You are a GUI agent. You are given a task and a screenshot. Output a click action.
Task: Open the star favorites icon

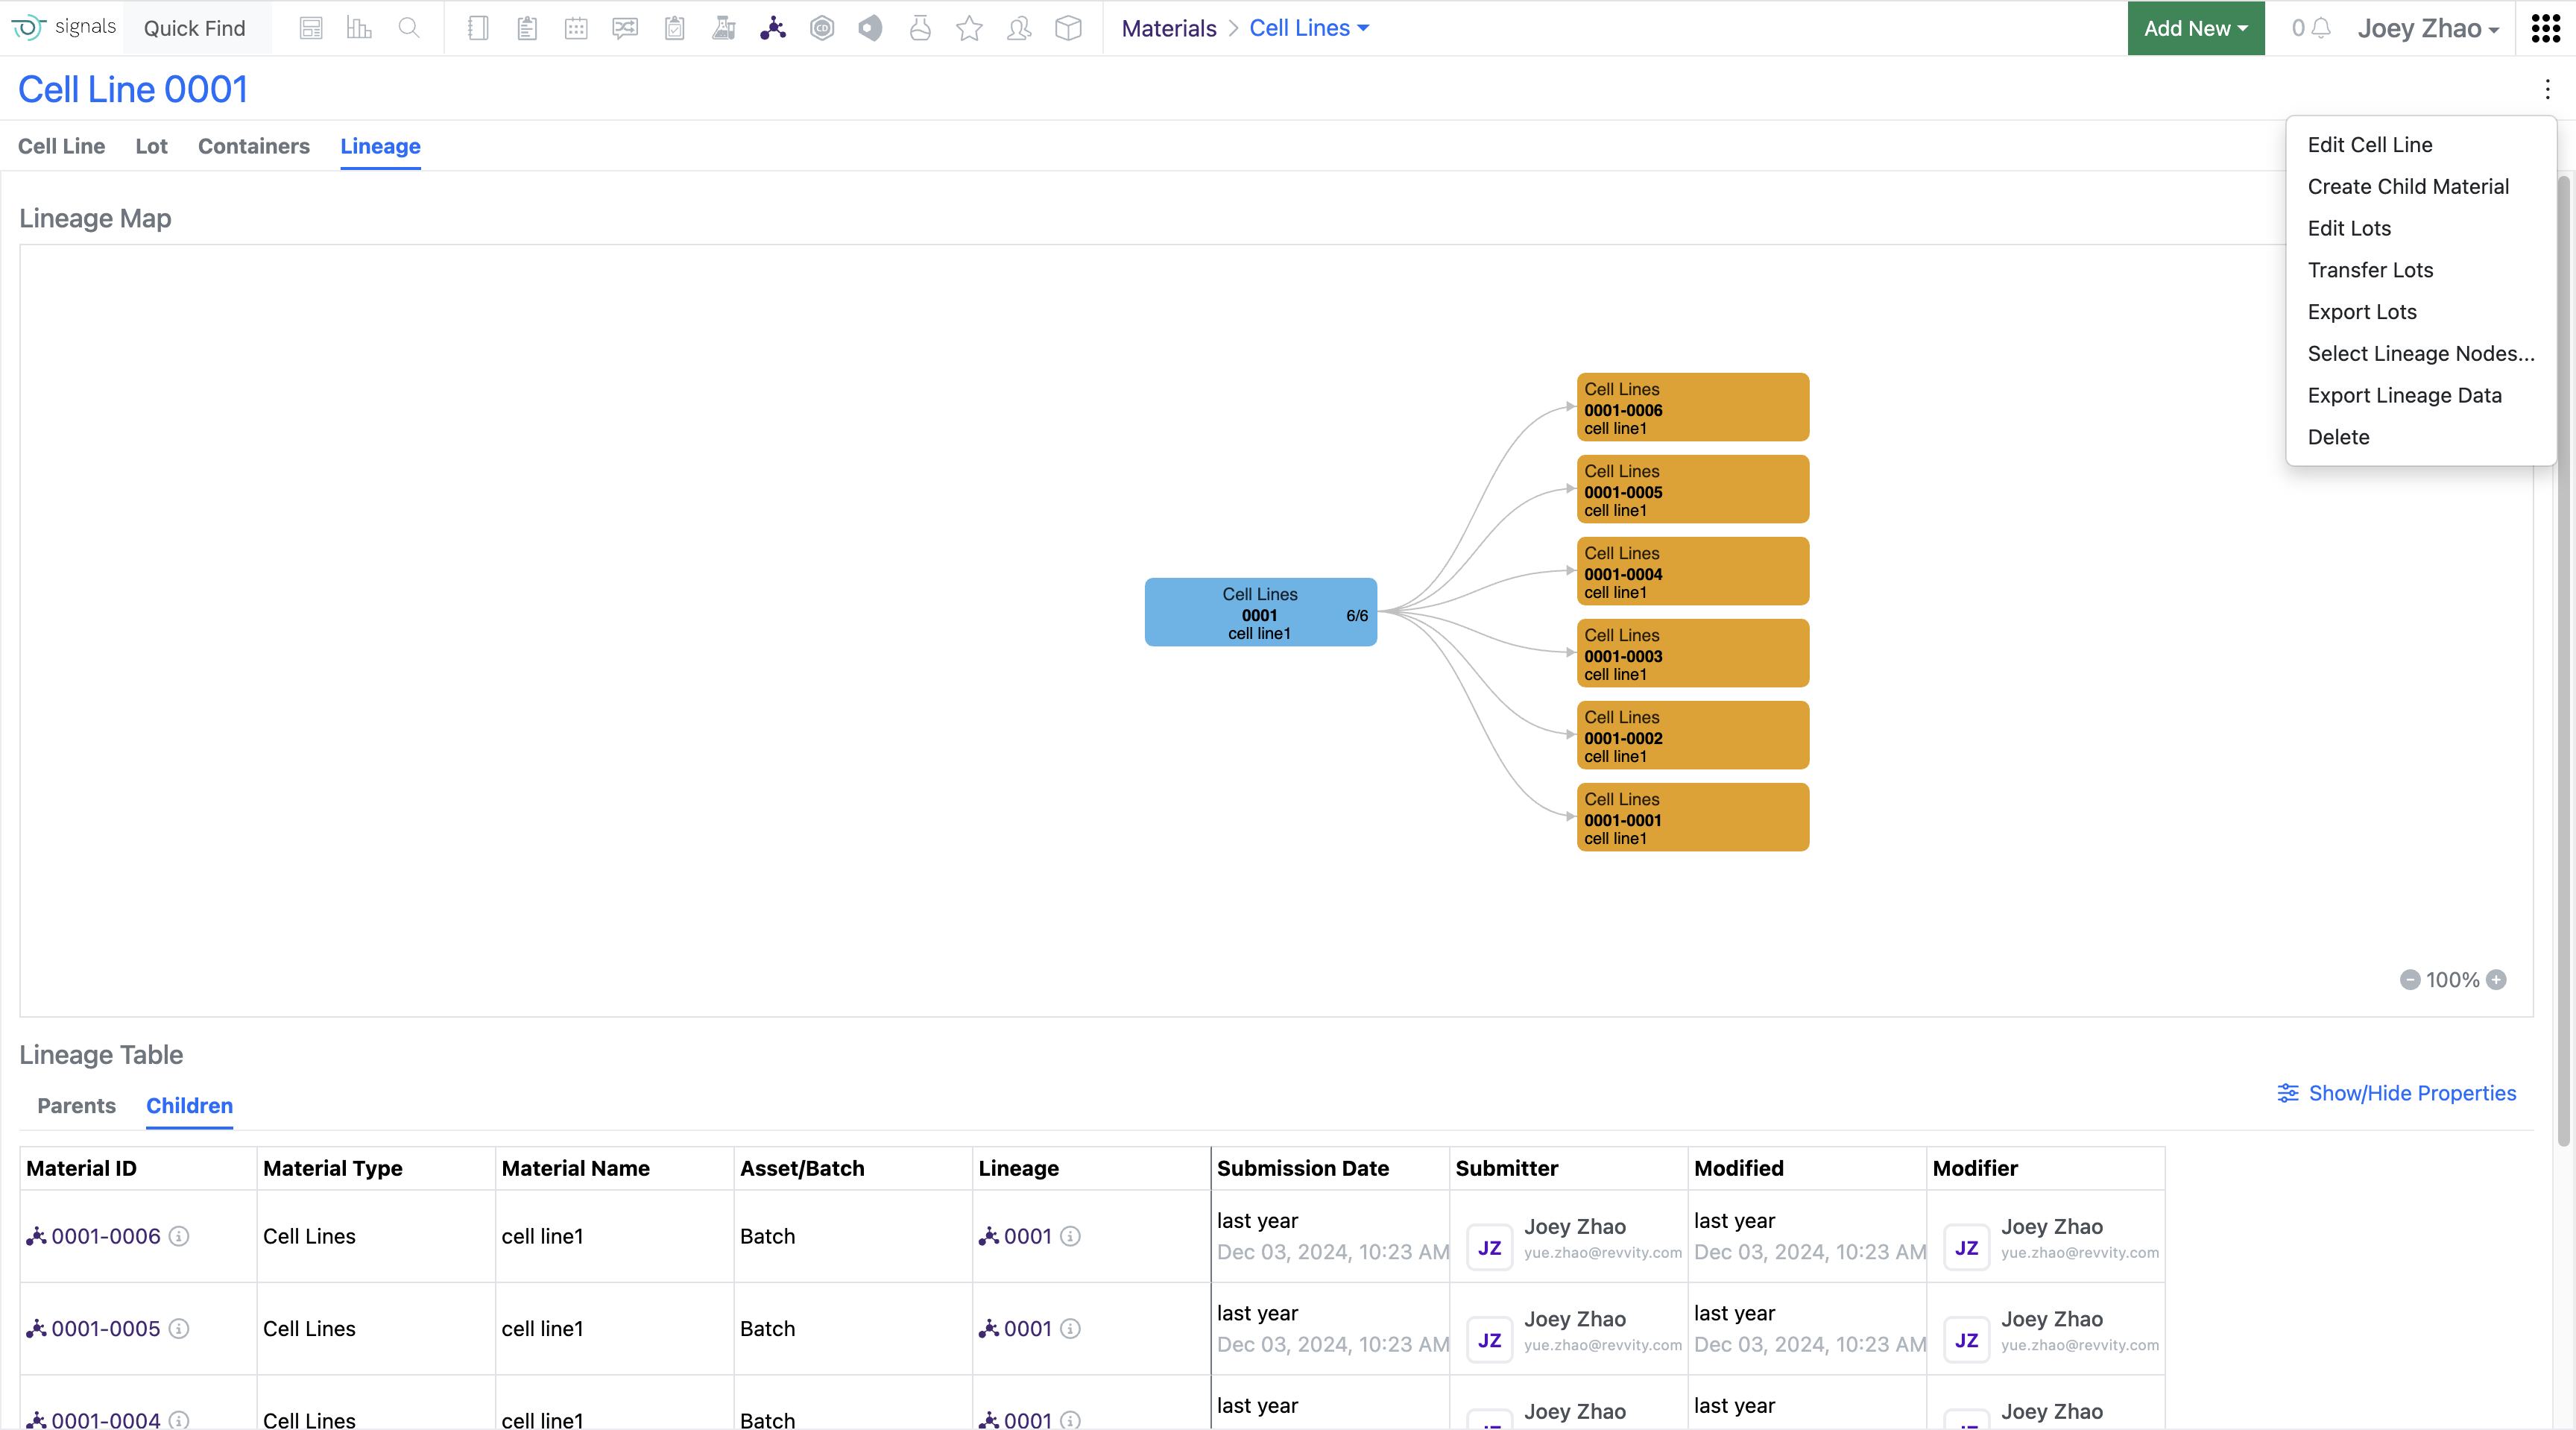point(969,28)
